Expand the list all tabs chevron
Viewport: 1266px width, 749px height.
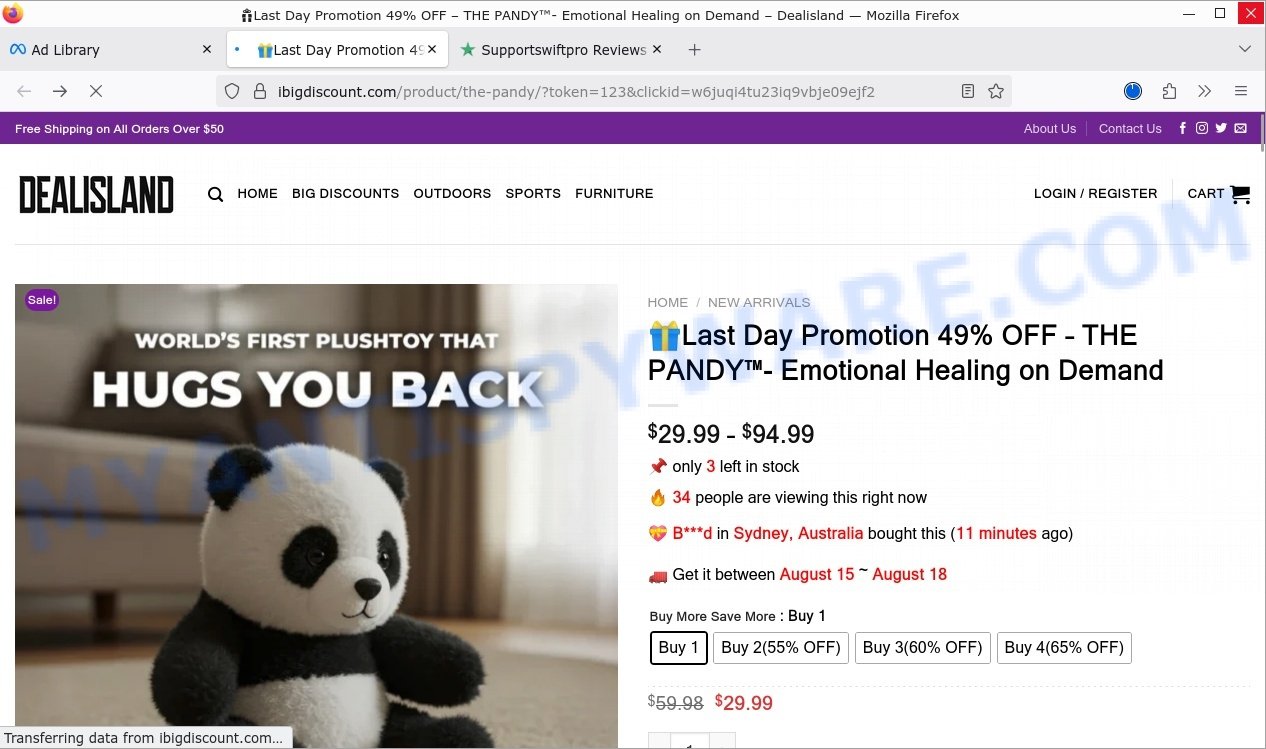coord(1245,49)
